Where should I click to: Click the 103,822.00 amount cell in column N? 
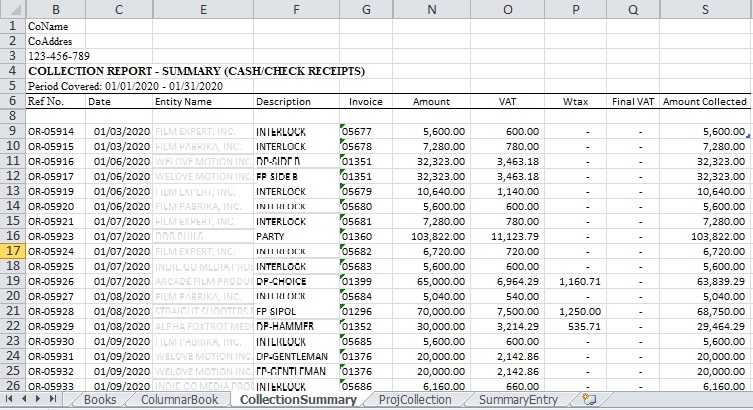coord(431,236)
